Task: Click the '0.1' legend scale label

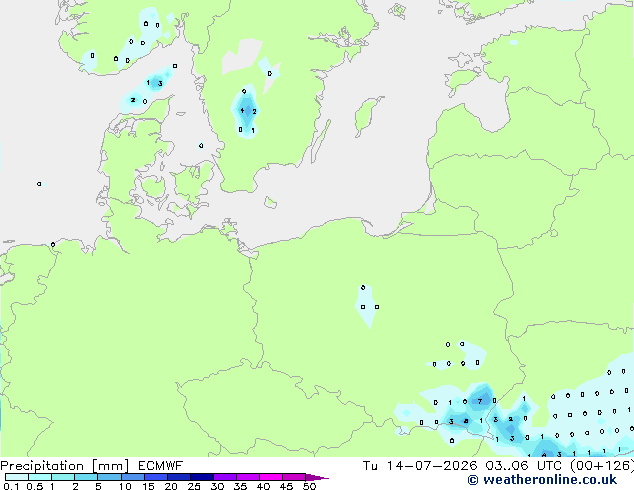Action: pyautogui.click(x=11, y=486)
